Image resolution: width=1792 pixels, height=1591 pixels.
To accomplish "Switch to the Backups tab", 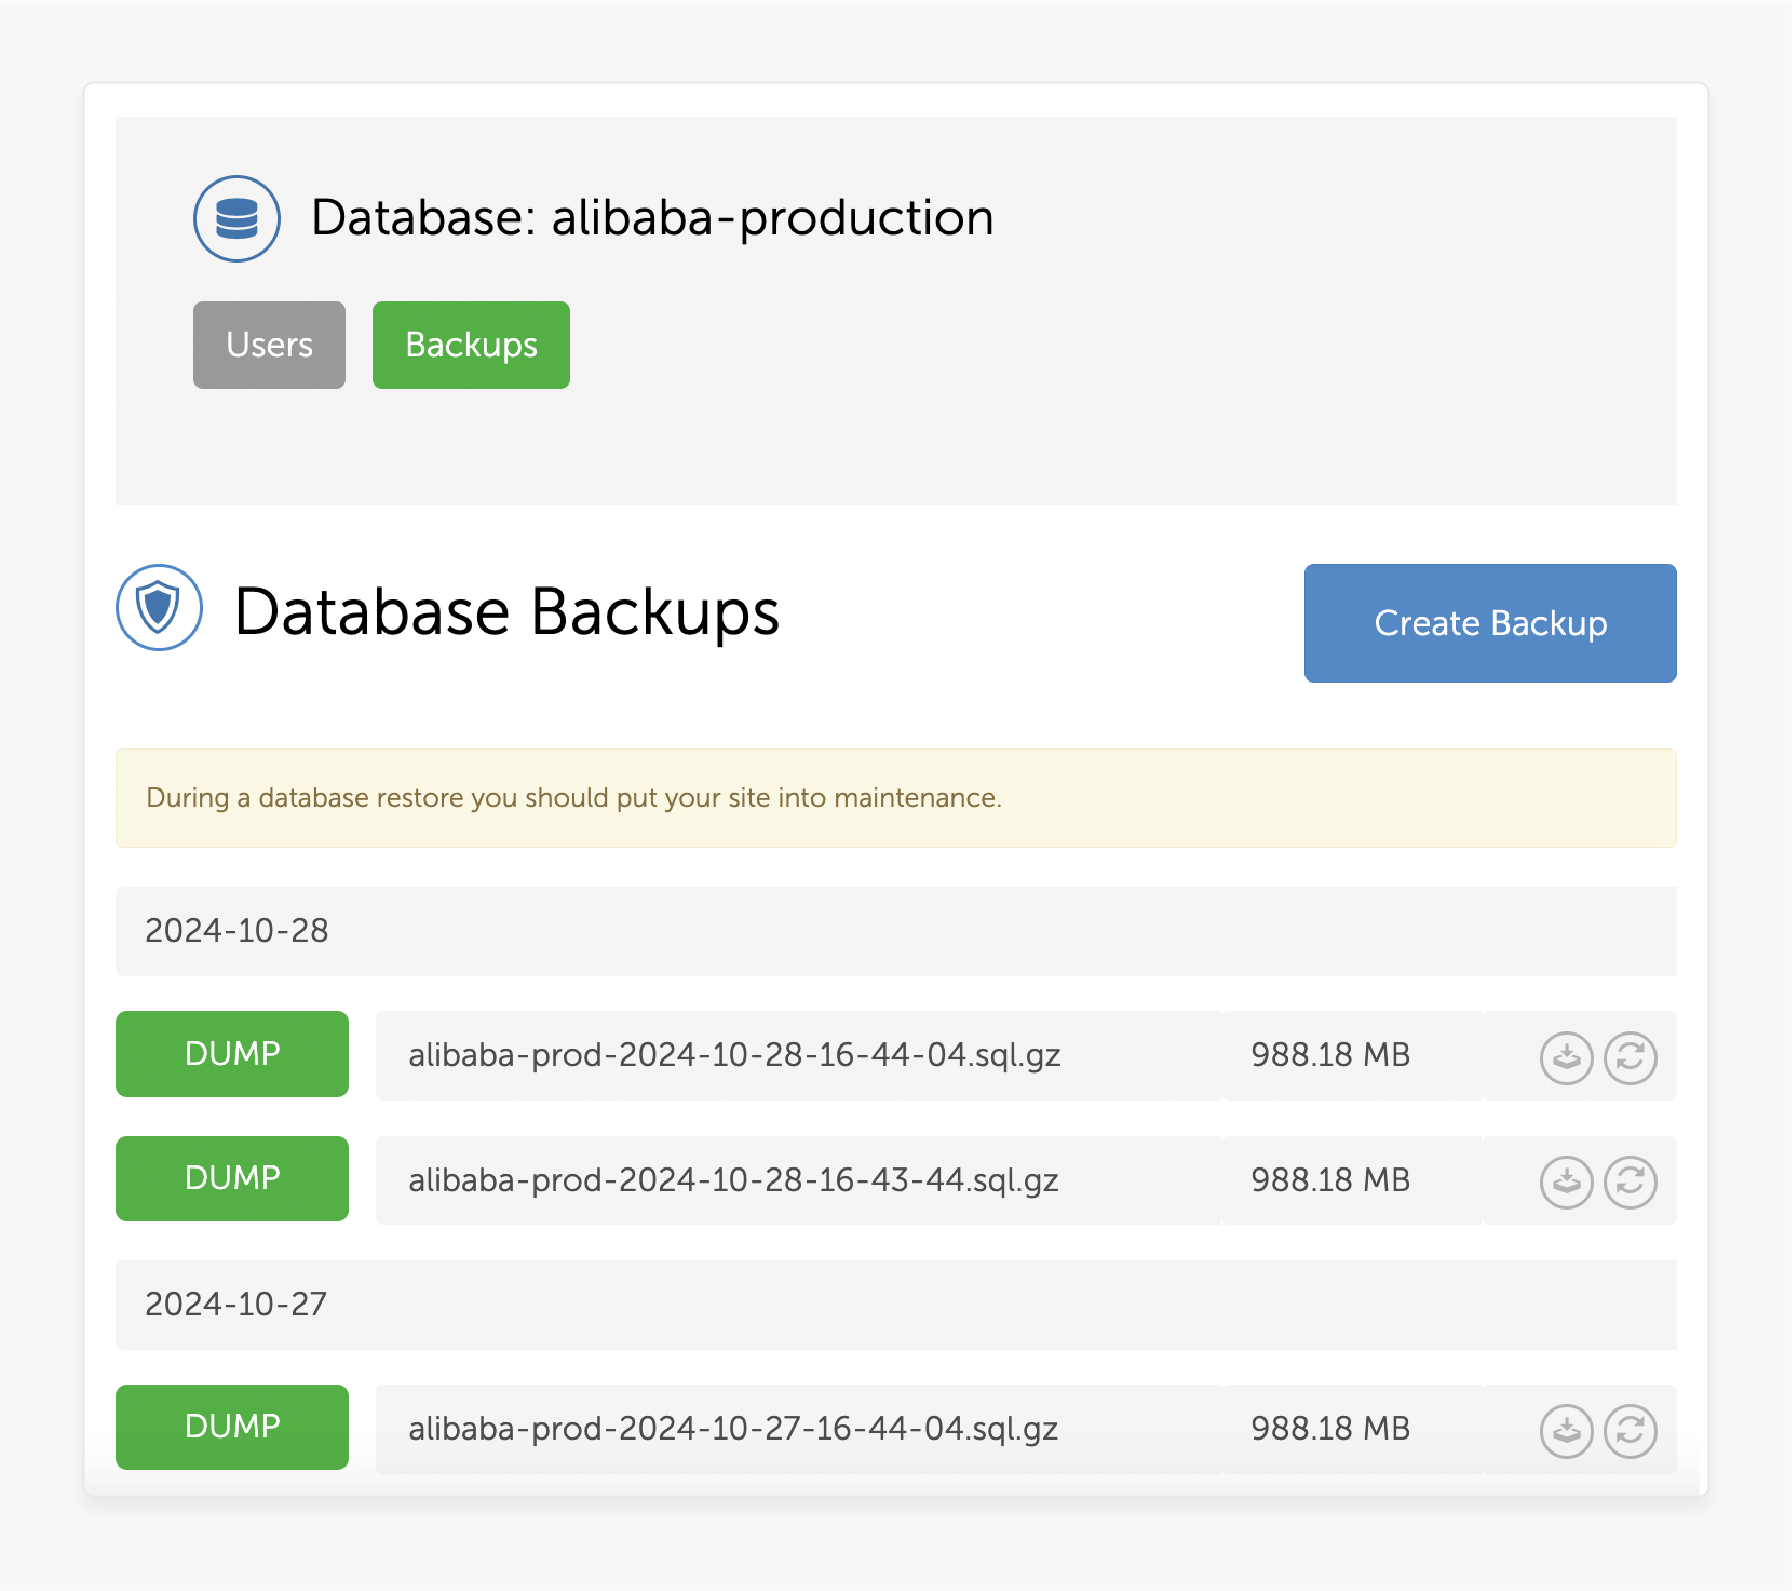I will [x=471, y=345].
